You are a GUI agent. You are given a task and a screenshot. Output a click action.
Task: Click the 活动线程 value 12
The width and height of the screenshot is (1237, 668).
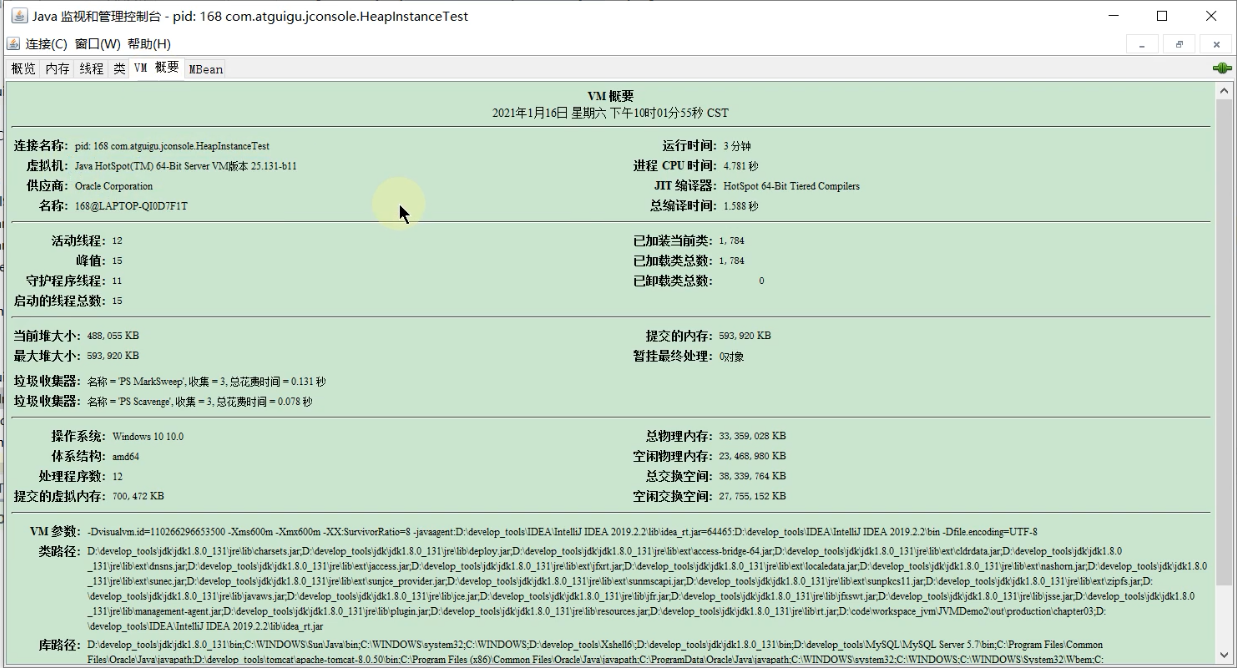[117, 241]
